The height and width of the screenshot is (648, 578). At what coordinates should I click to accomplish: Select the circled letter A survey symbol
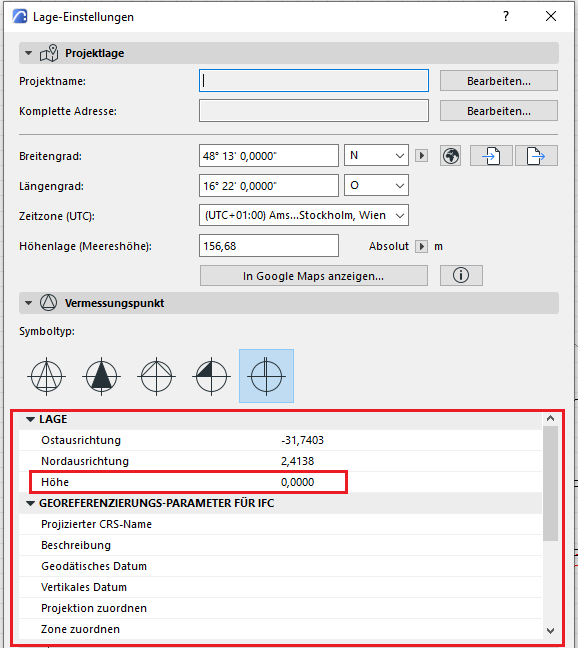pyautogui.click(x=47, y=376)
